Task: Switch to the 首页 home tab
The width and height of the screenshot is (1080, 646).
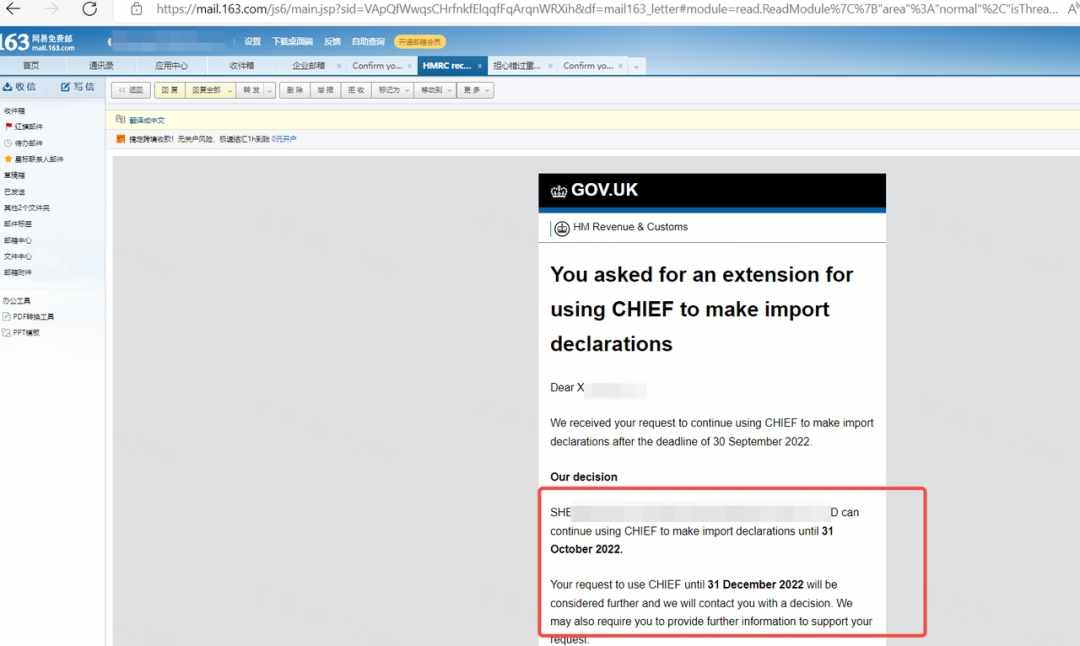Action: click(x=31, y=65)
